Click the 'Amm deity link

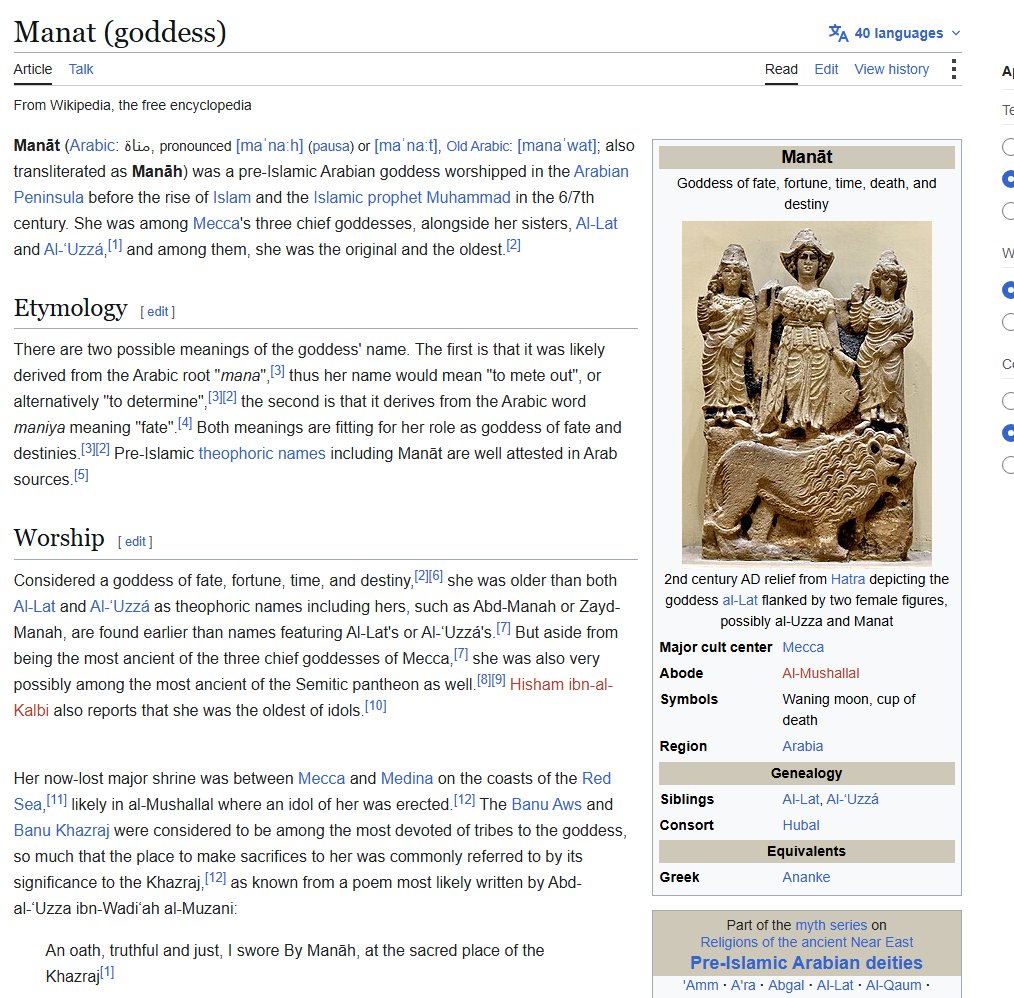click(x=700, y=985)
